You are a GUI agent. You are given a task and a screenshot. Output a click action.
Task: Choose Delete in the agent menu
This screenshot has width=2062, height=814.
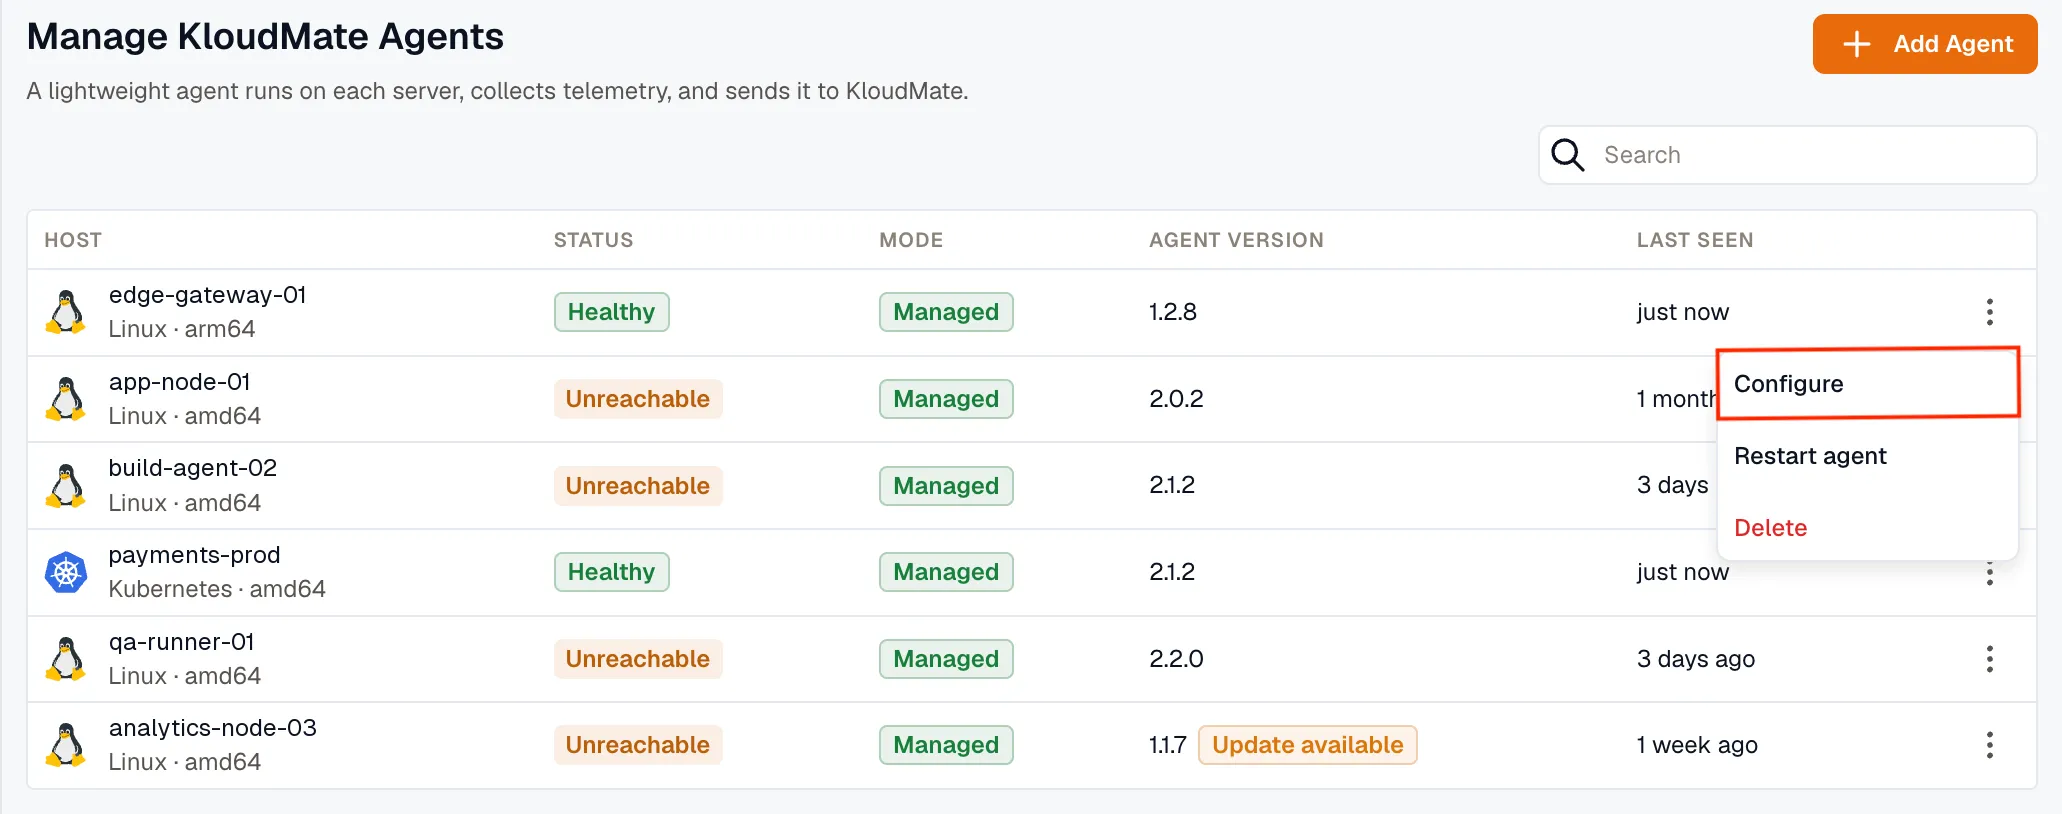(x=1868, y=528)
